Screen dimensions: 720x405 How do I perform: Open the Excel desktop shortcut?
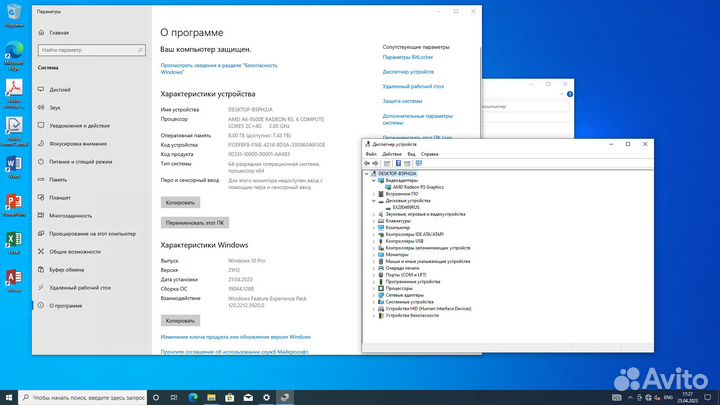pyautogui.click(x=14, y=243)
